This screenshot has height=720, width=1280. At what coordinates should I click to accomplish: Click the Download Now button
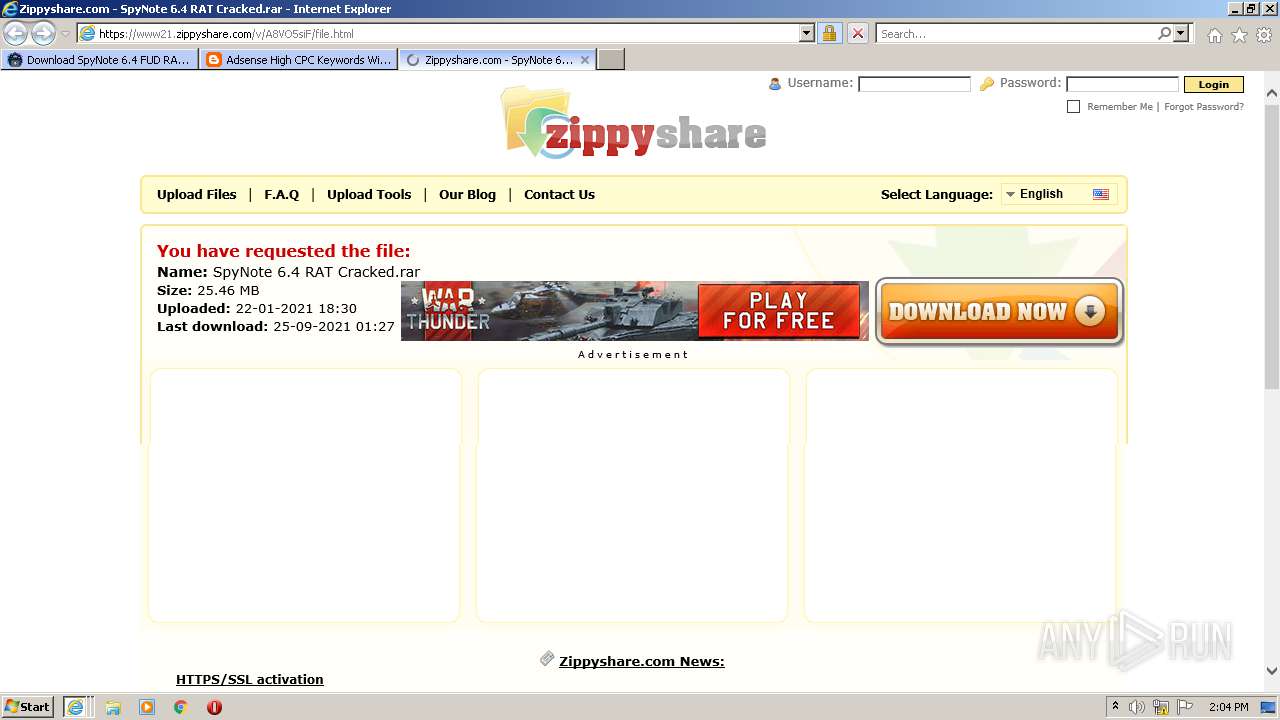pyautogui.click(x=999, y=312)
